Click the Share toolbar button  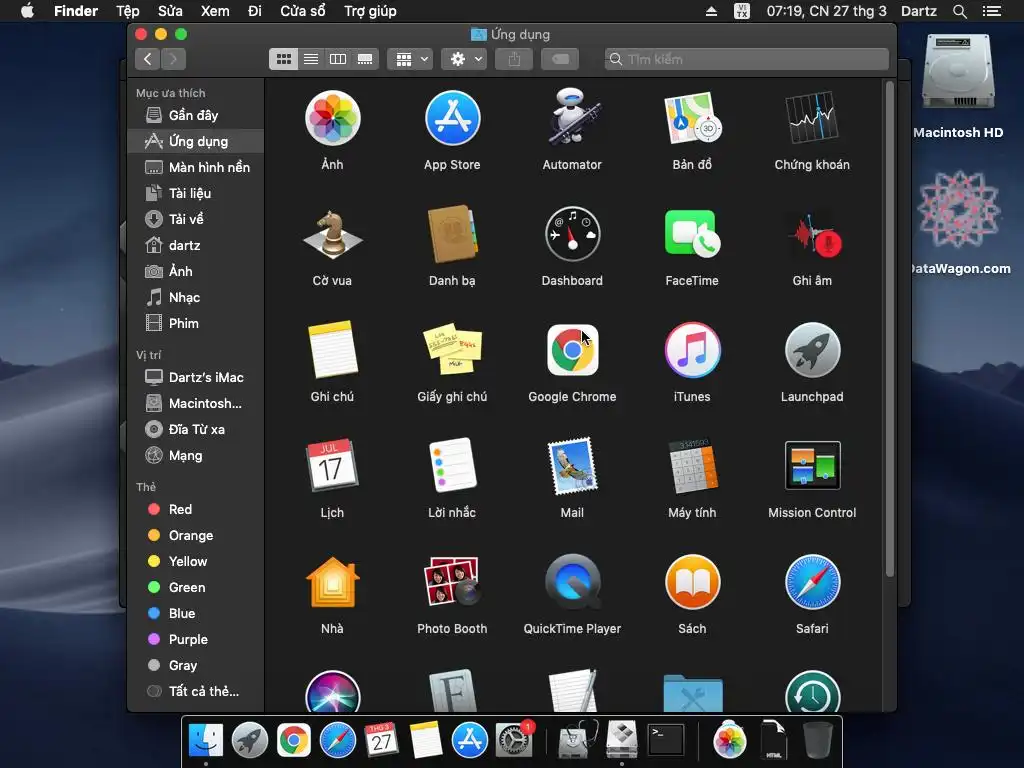pyautogui.click(x=515, y=59)
